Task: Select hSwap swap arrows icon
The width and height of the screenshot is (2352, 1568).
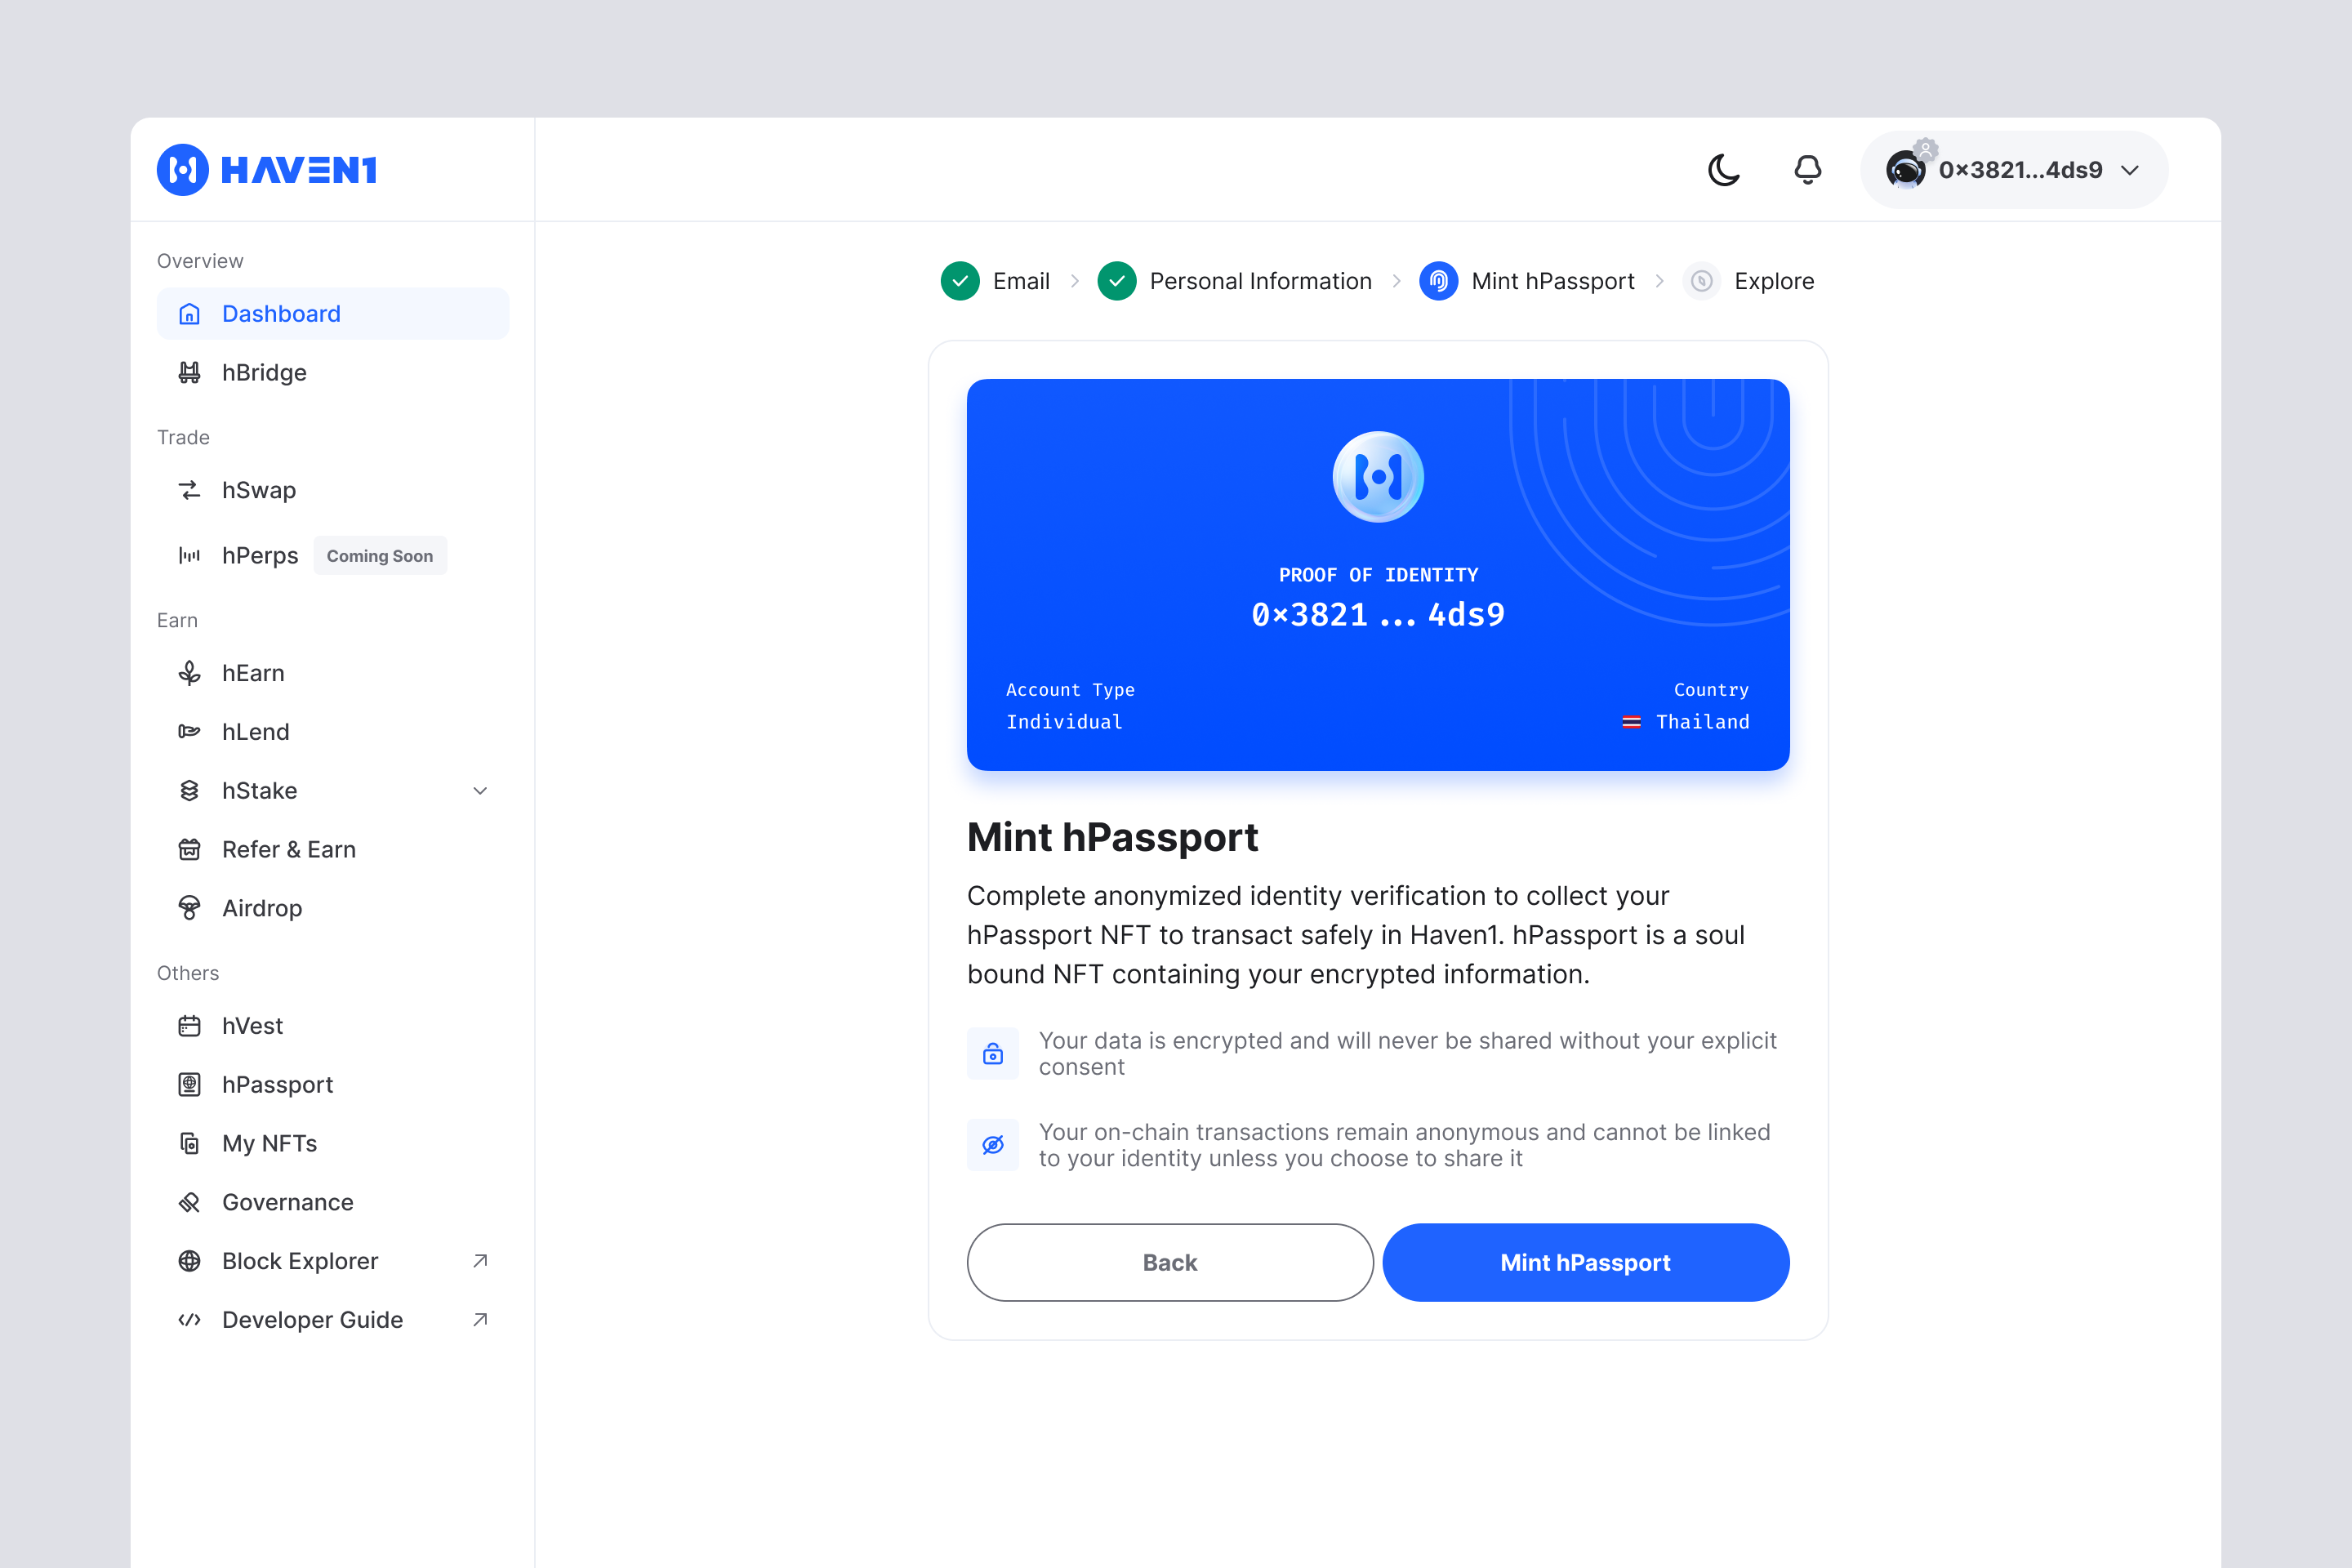Action: (189, 490)
